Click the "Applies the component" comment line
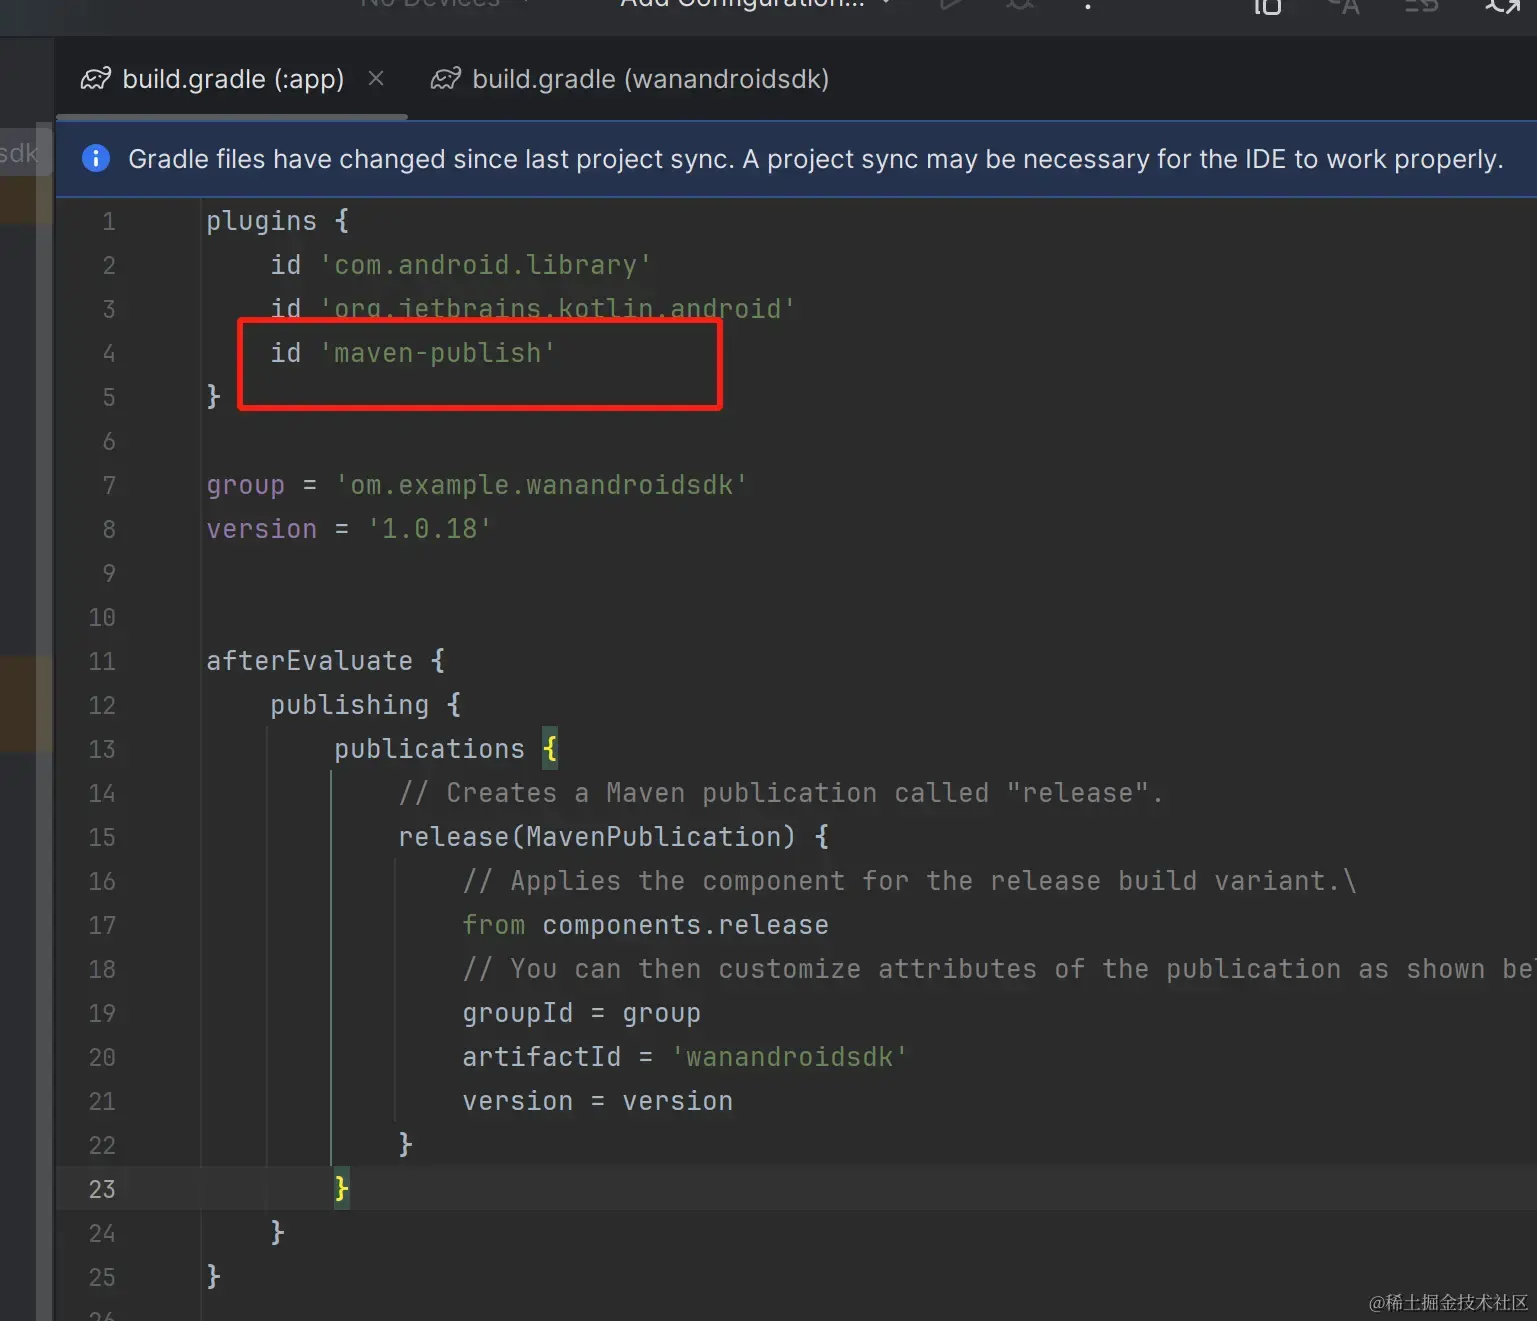The width and height of the screenshot is (1537, 1321). tap(909, 881)
